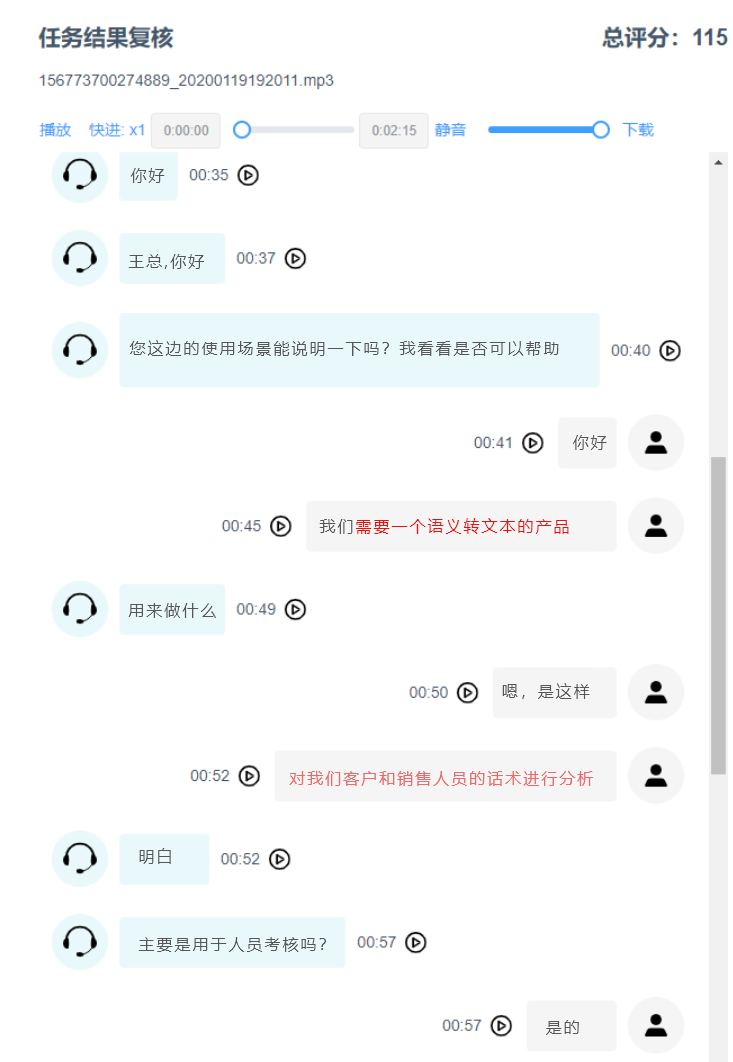Mute audio with the 静音 link

tap(451, 130)
